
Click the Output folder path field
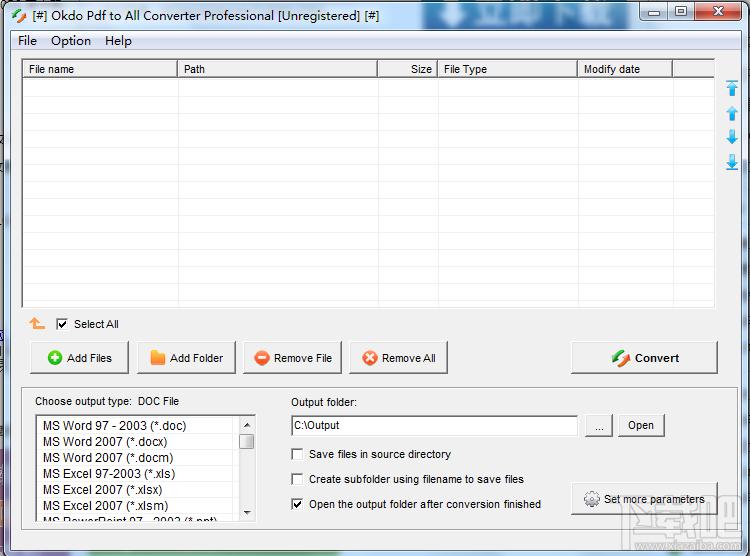[x=434, y=425]
